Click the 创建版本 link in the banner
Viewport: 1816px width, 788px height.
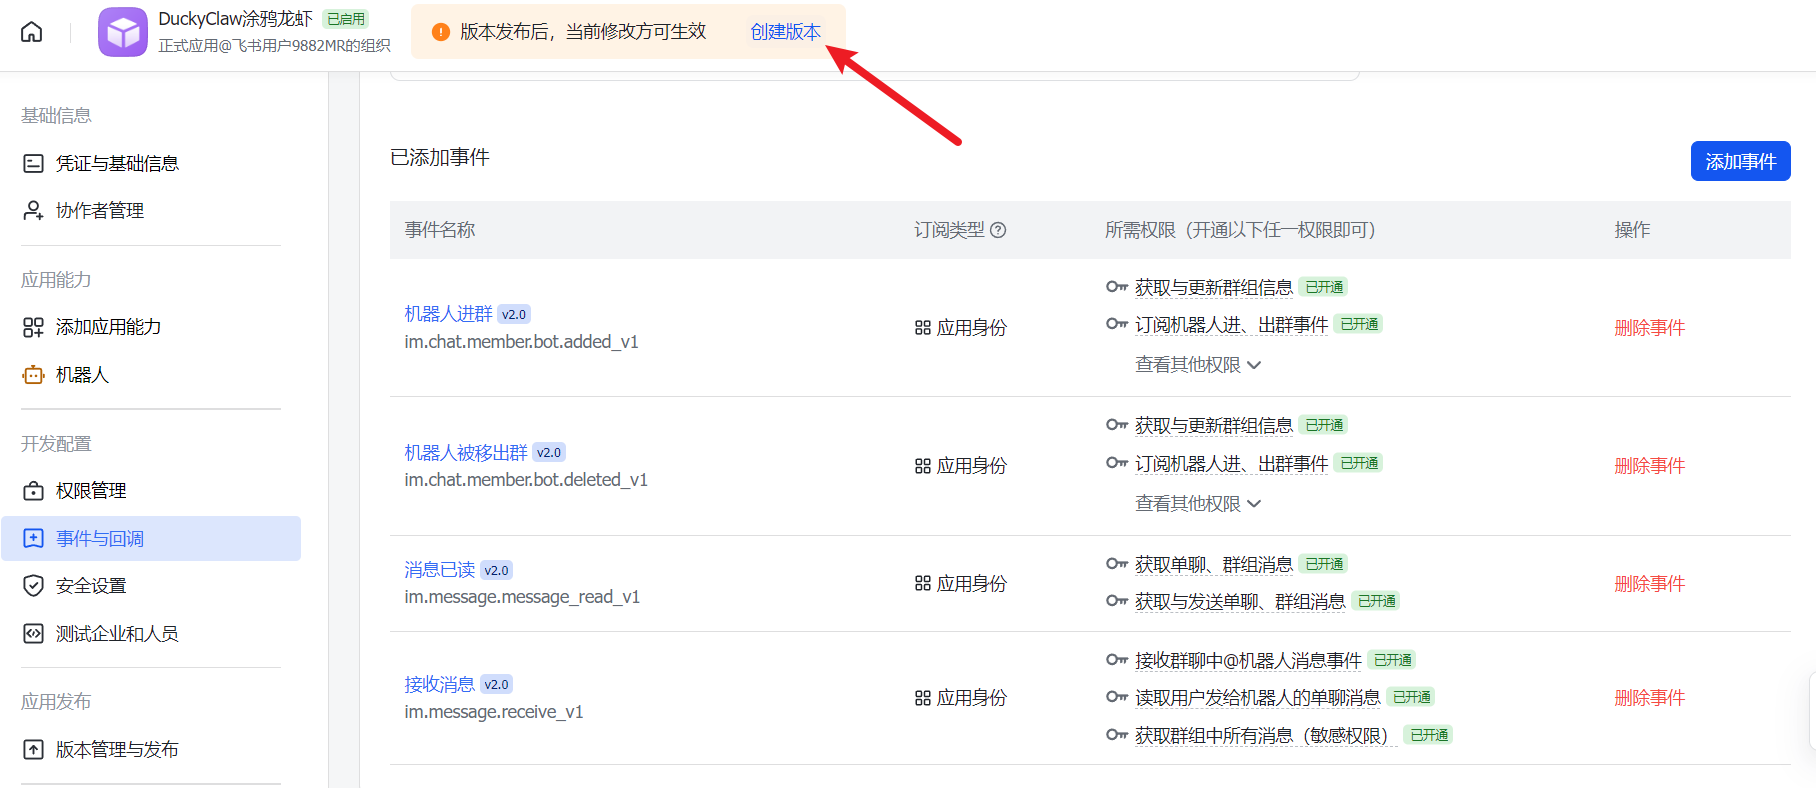click(x=785, y=32)
